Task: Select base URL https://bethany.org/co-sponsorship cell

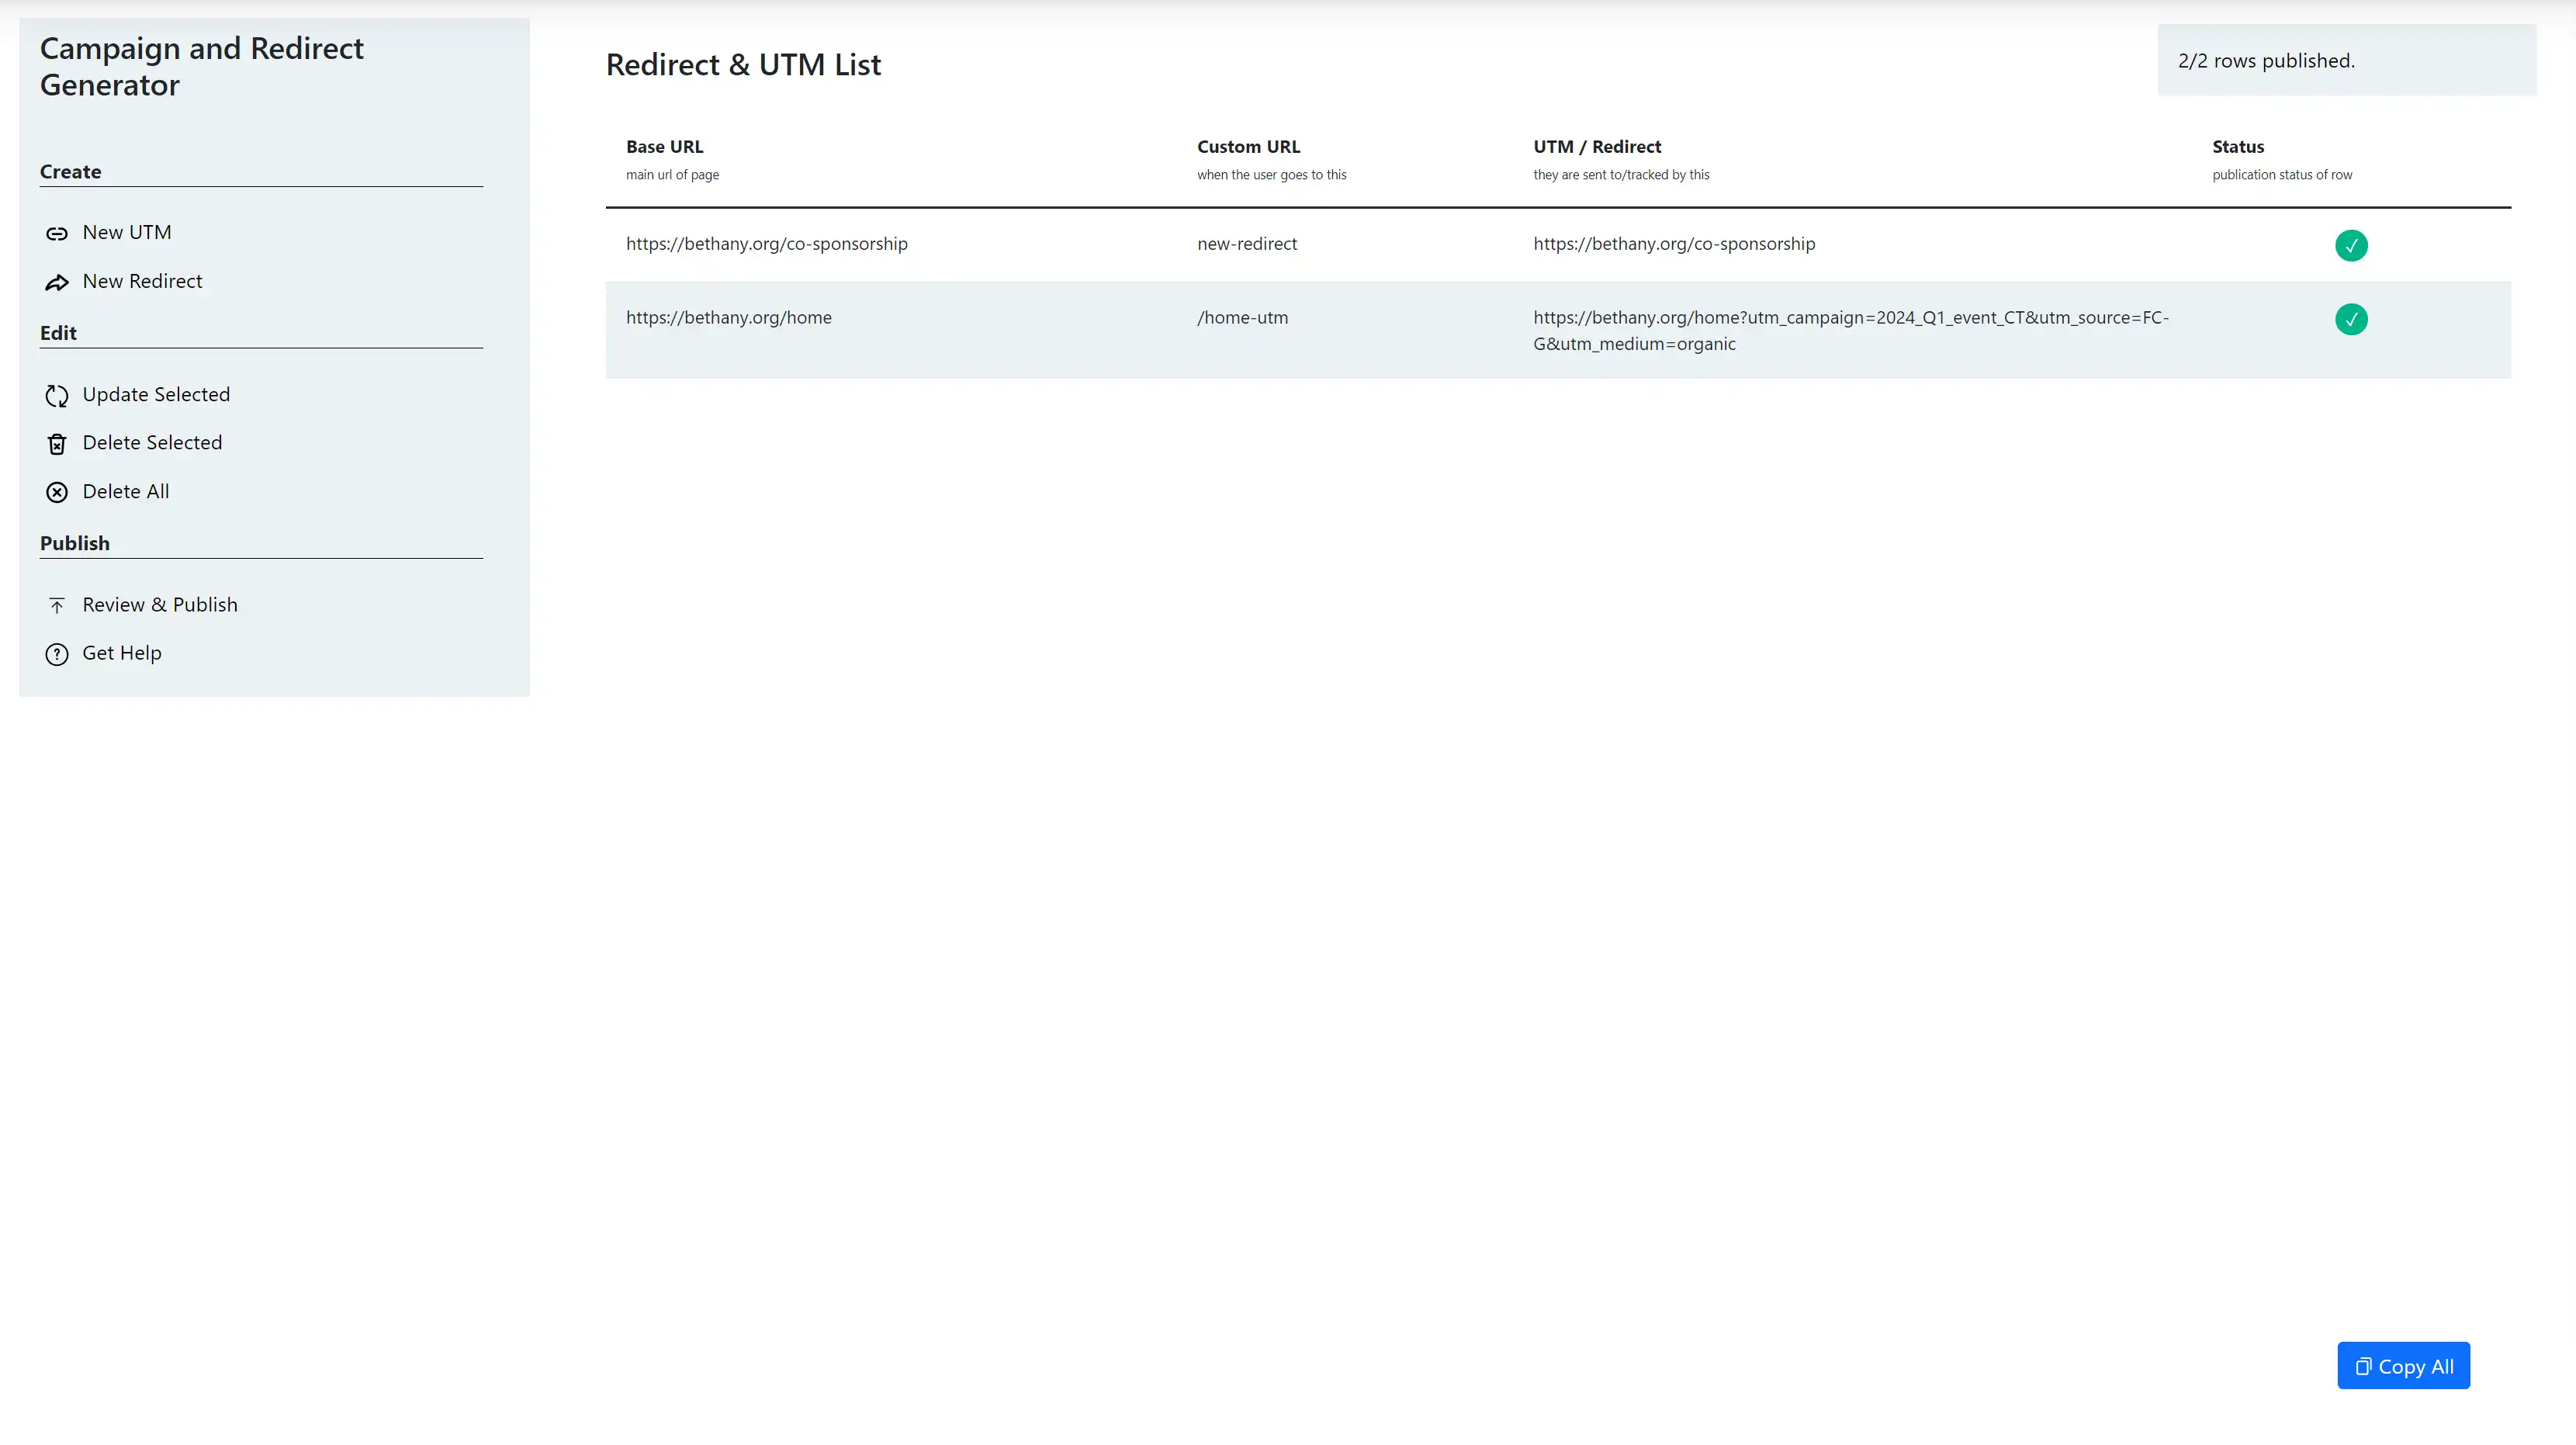Action: coord(767,244)
